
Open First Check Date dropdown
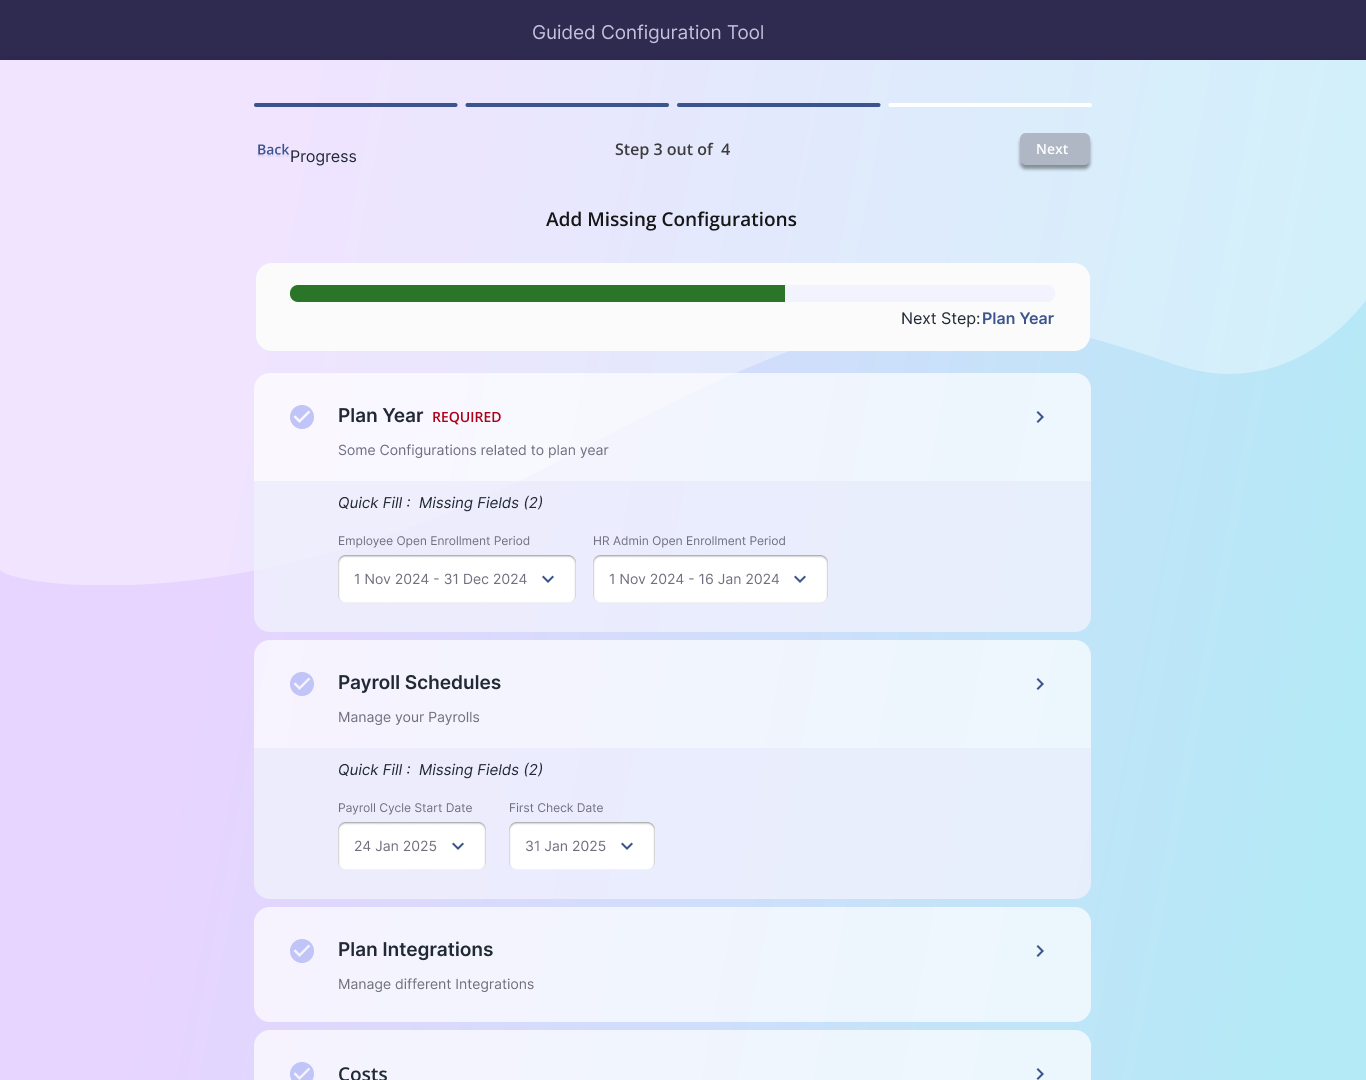click(582, 846)
